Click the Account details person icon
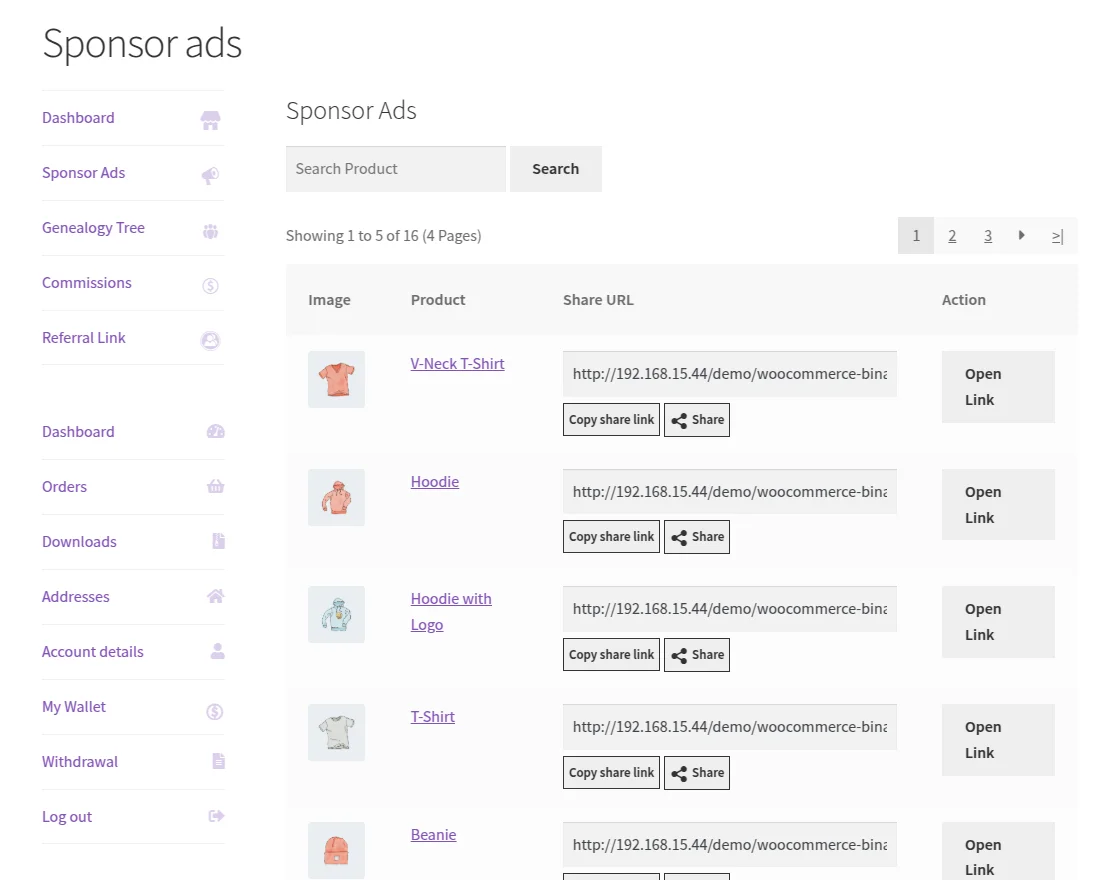1120x880 pixels. tap(216, 652)
